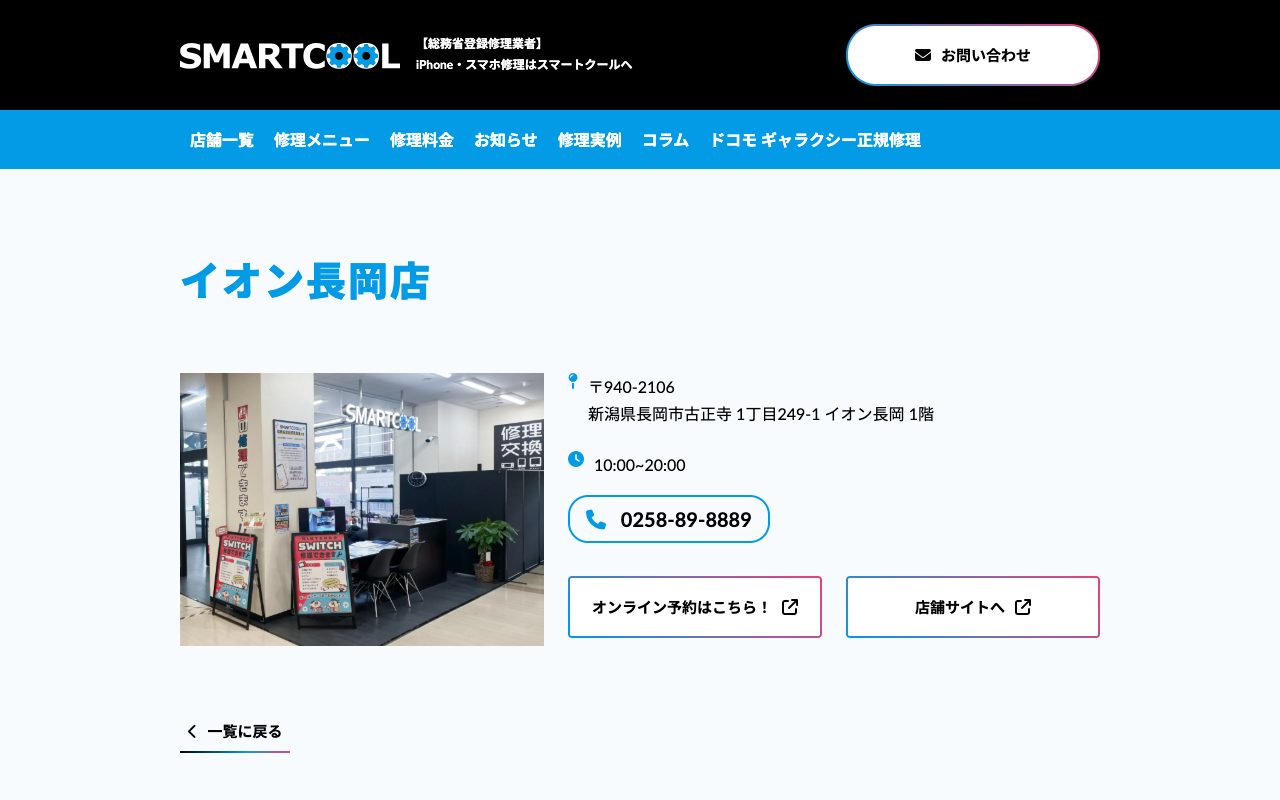Viewport: 1280px width, 800px height.
Task: Return via 一覧に戻る link
Action: (235, 732)
